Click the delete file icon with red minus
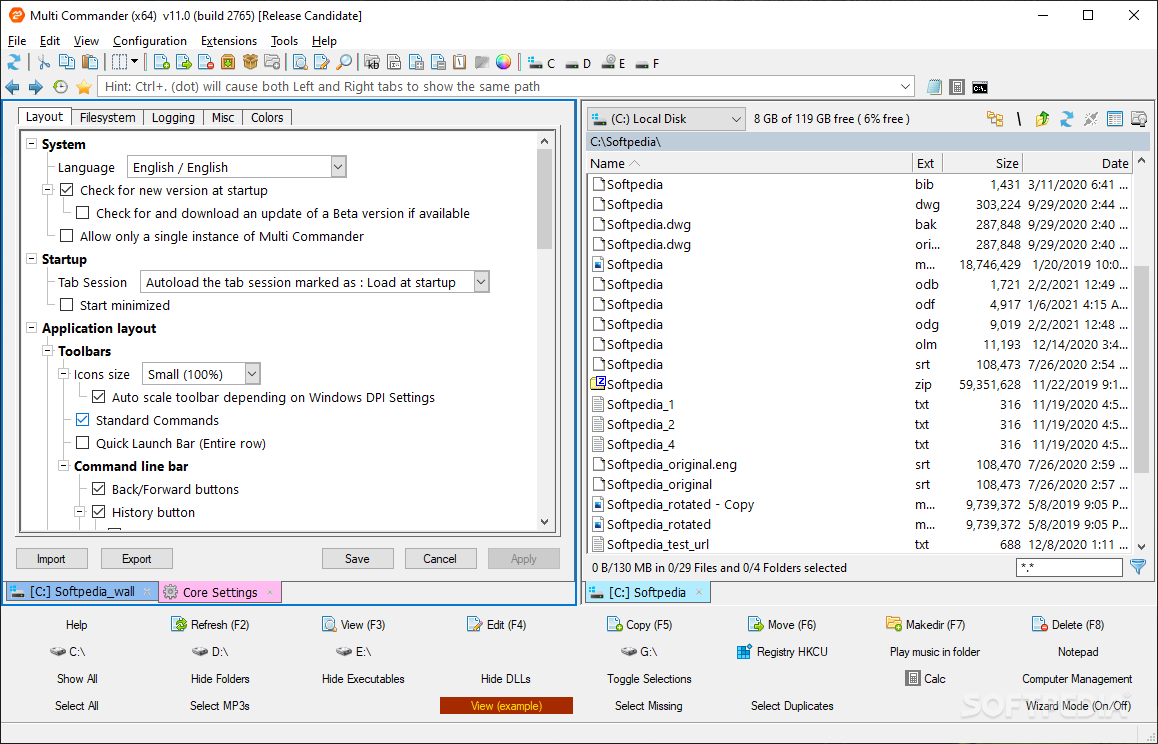This screenshot has height=744, width=1158. click(205, 63)
